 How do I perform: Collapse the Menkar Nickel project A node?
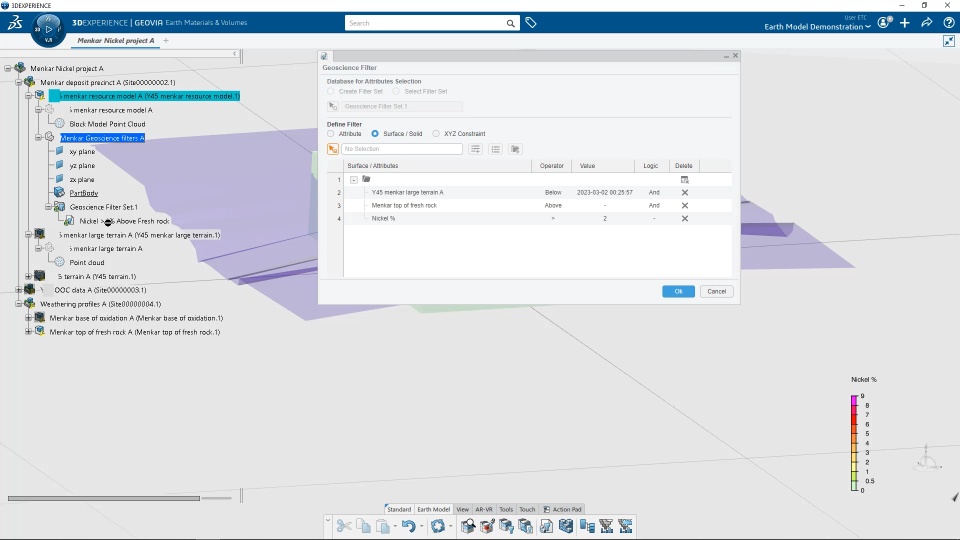coord(8,69)
